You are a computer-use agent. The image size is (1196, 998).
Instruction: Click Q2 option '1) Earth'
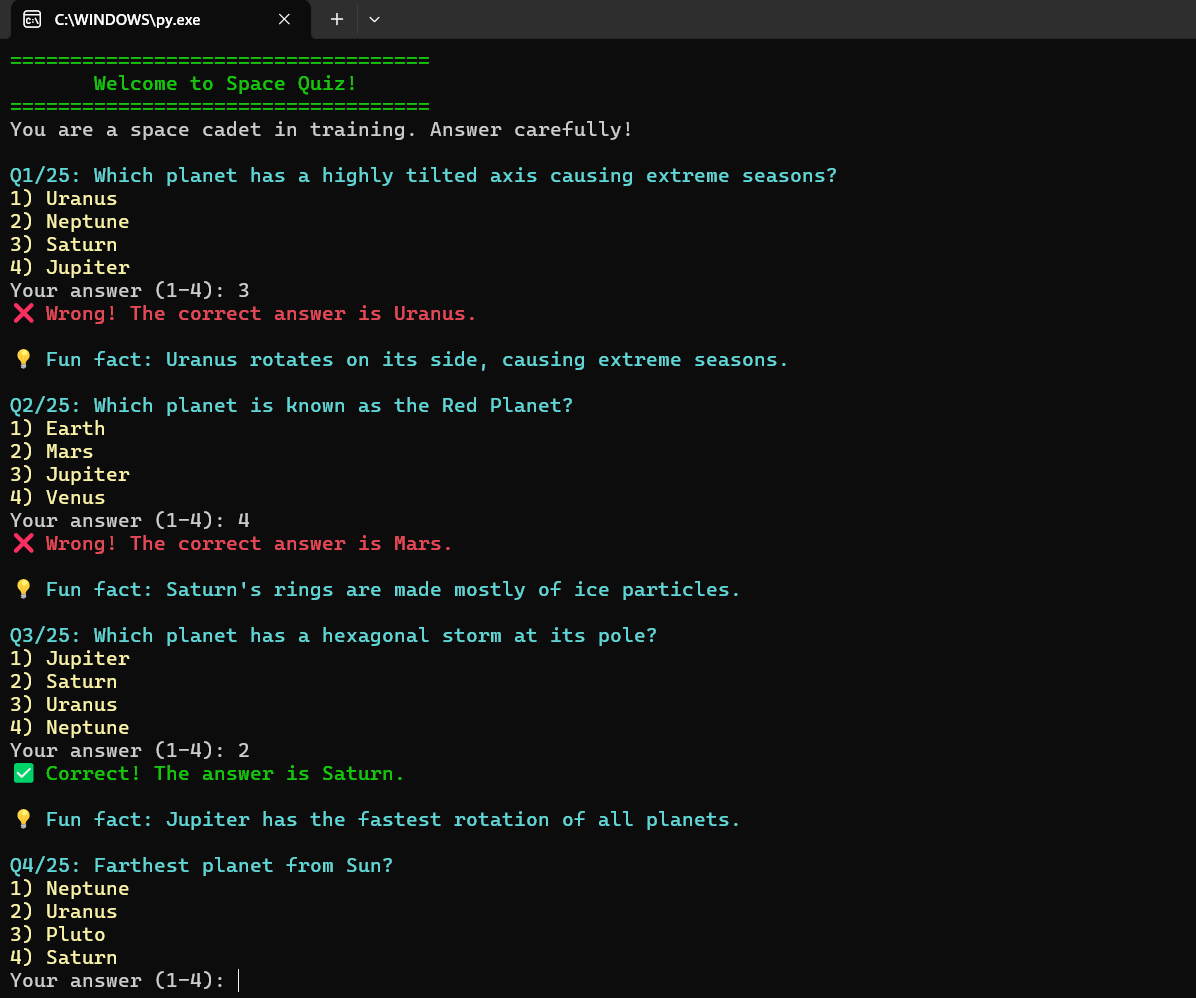coord(57,428)
